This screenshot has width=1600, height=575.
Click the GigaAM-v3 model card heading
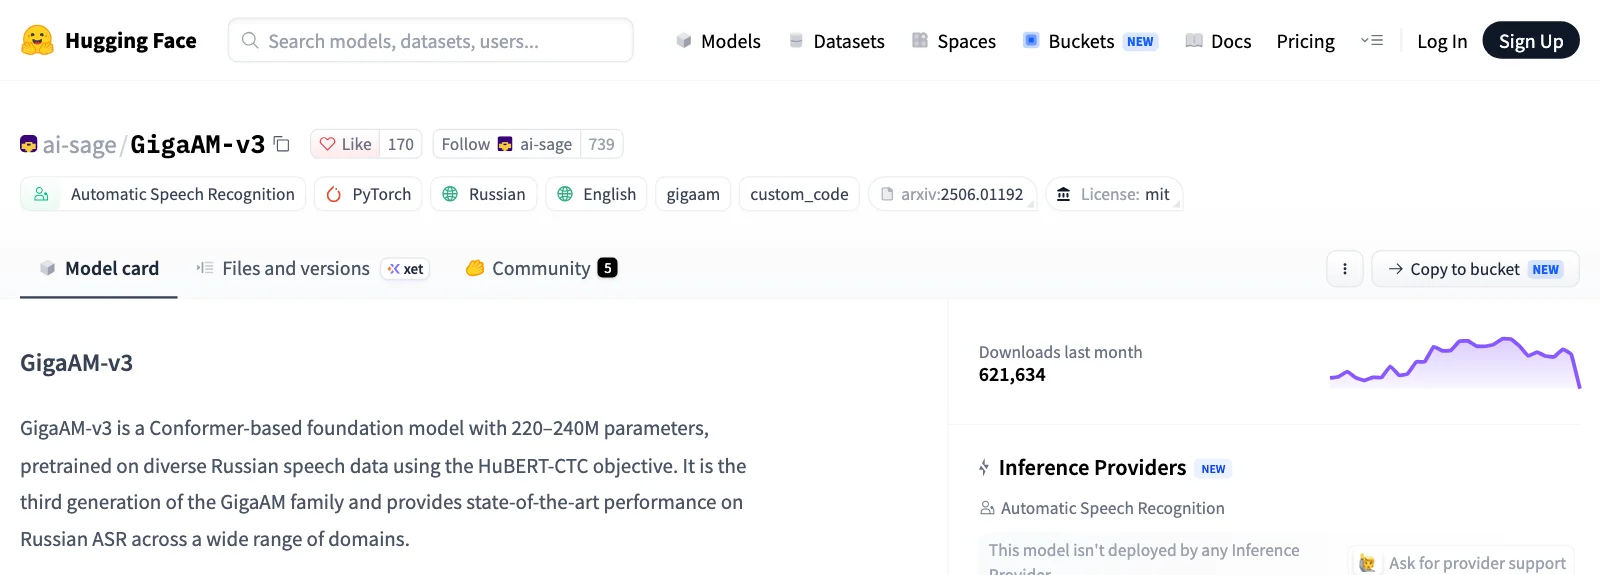coord(76,363)
